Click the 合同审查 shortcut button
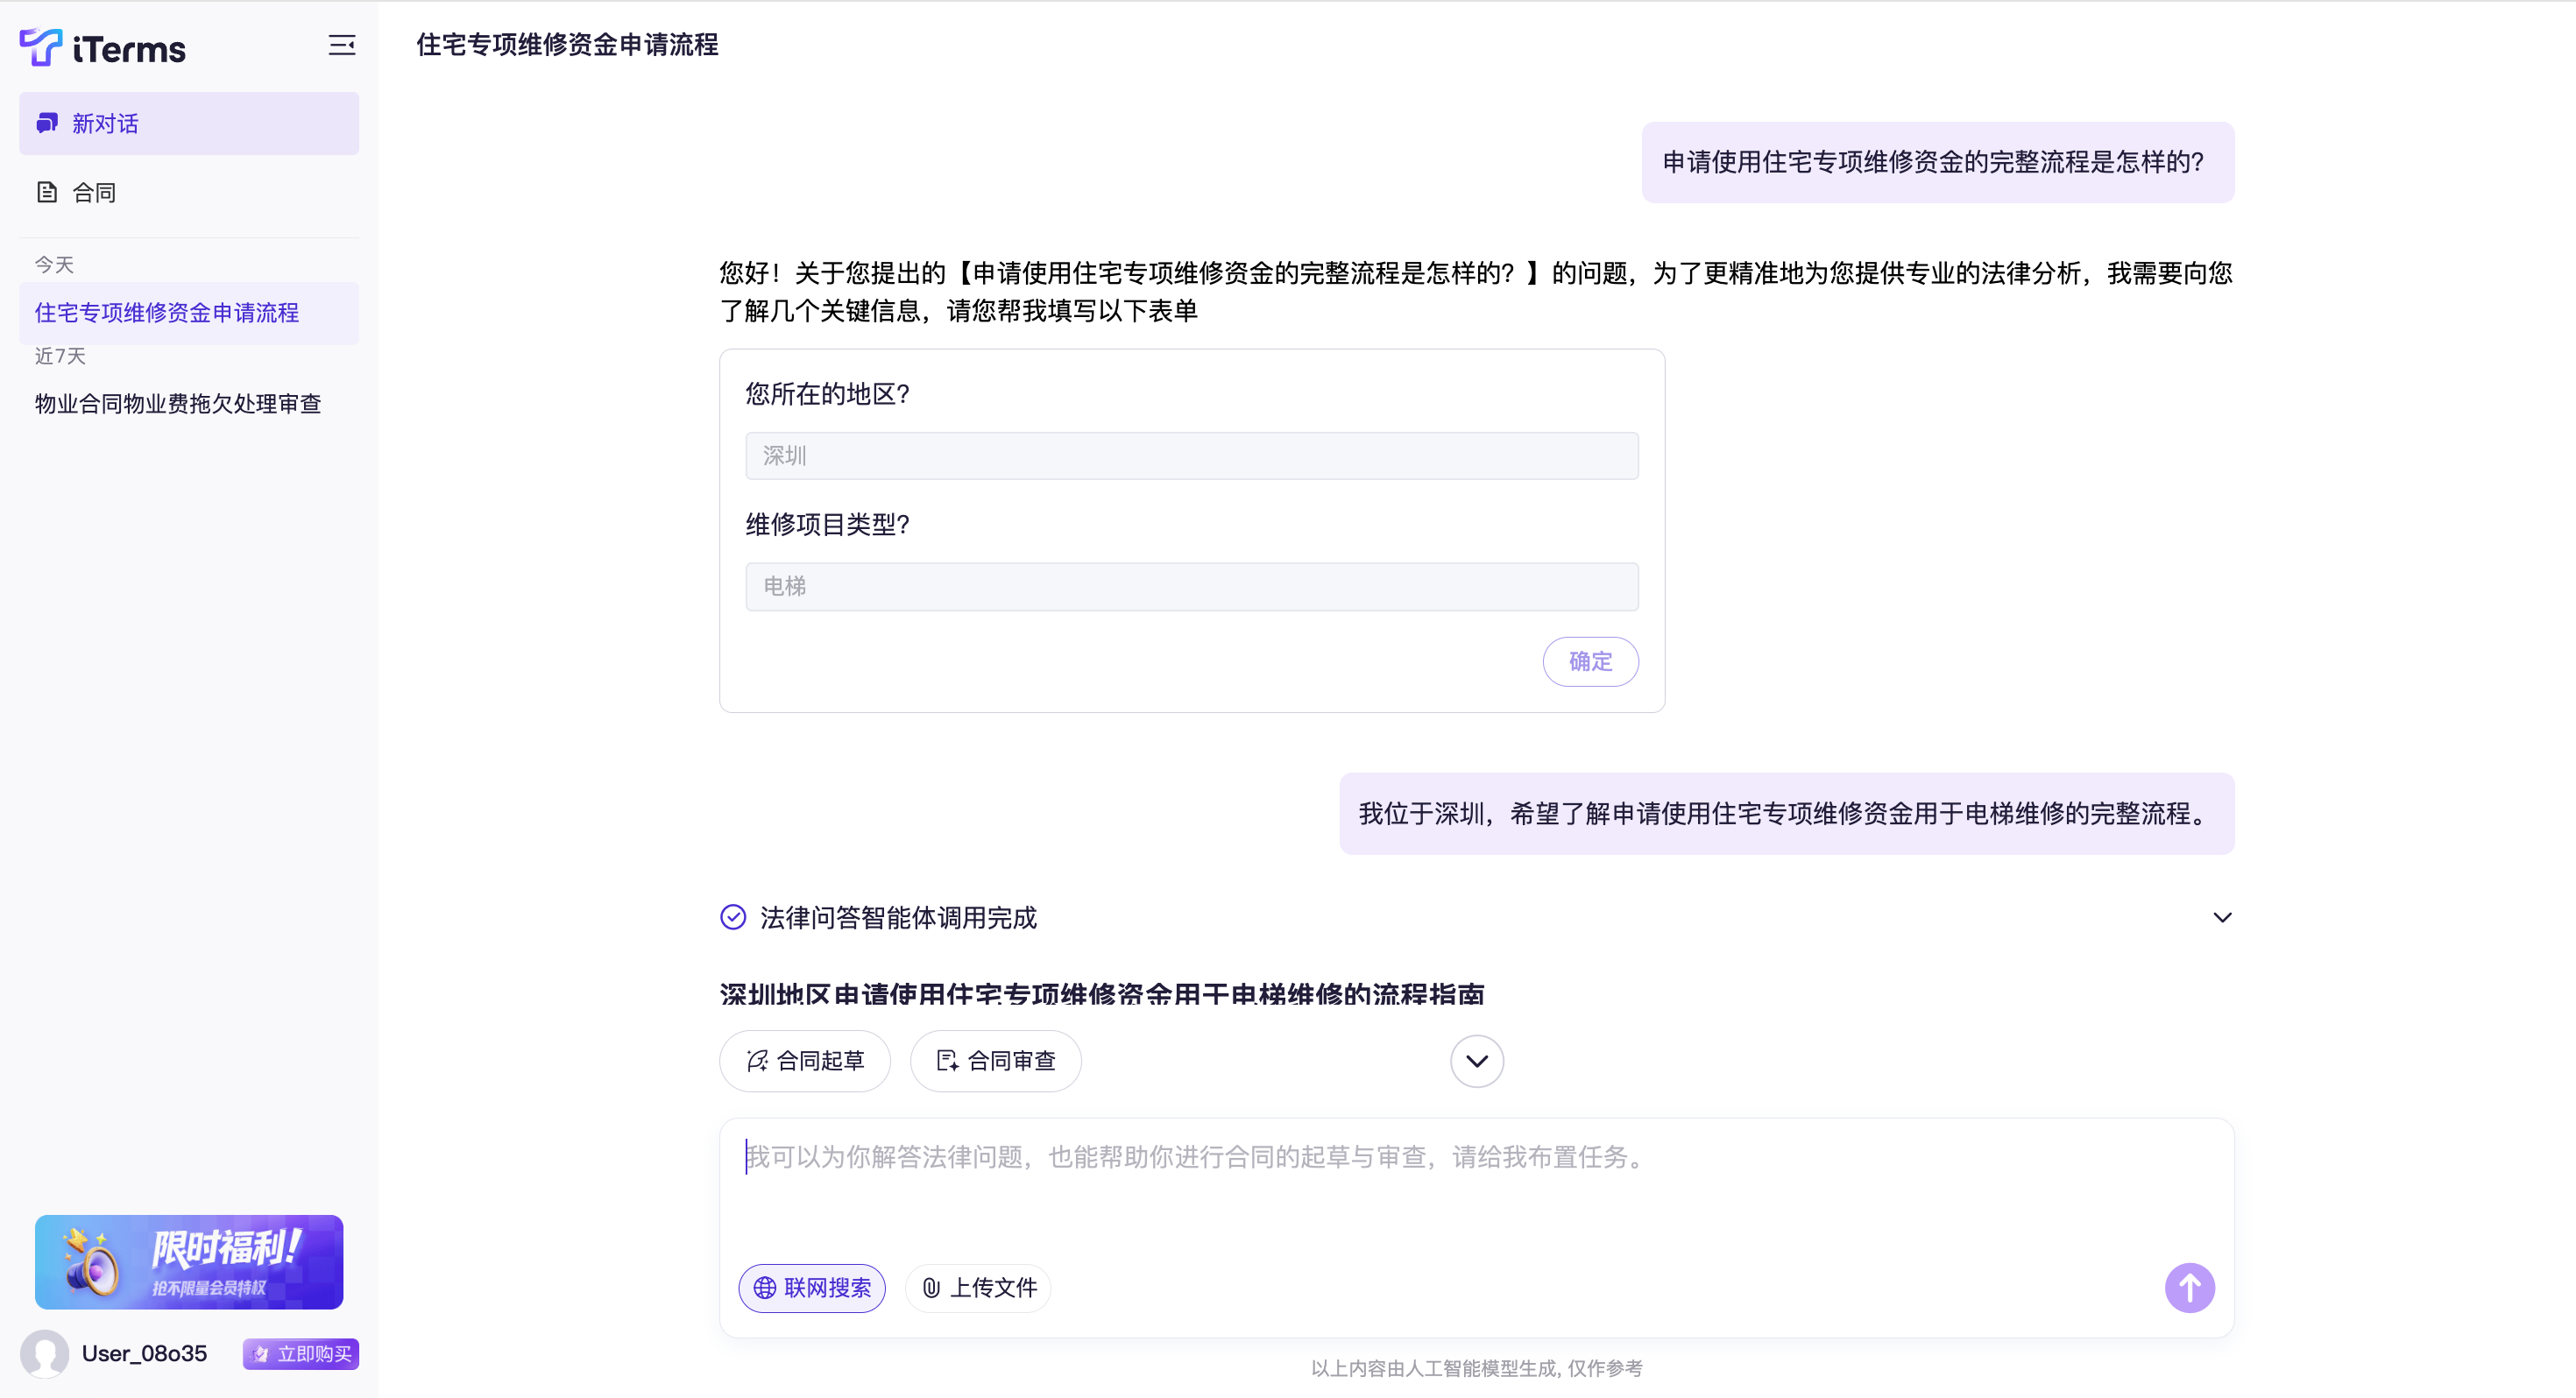The image size is (2576, 1398). point(996,1061)
